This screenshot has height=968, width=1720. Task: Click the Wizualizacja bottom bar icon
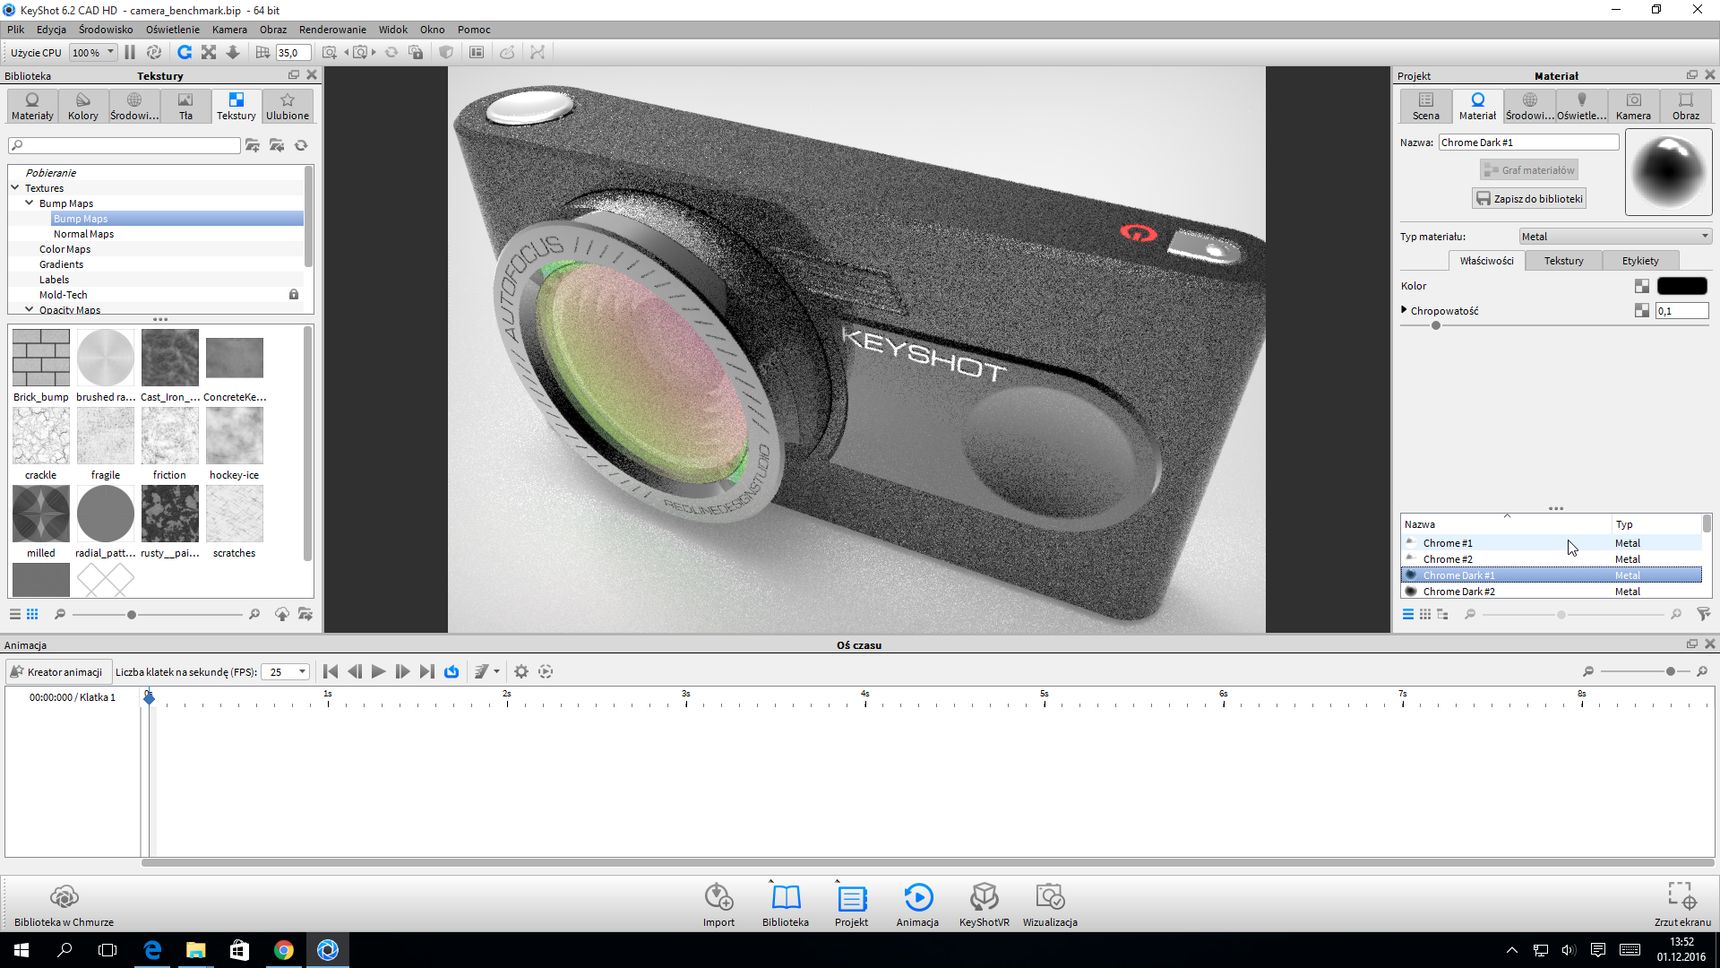[x=1050, y=904]
